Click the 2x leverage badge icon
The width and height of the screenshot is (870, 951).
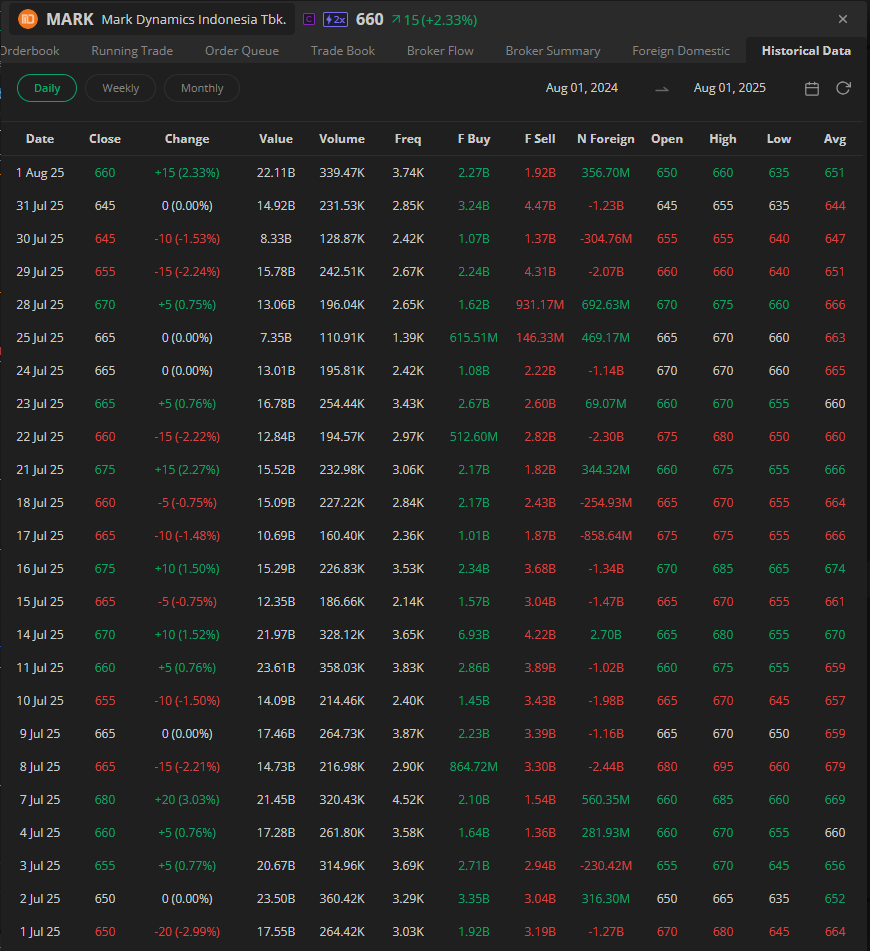click(x=335, y=19)
